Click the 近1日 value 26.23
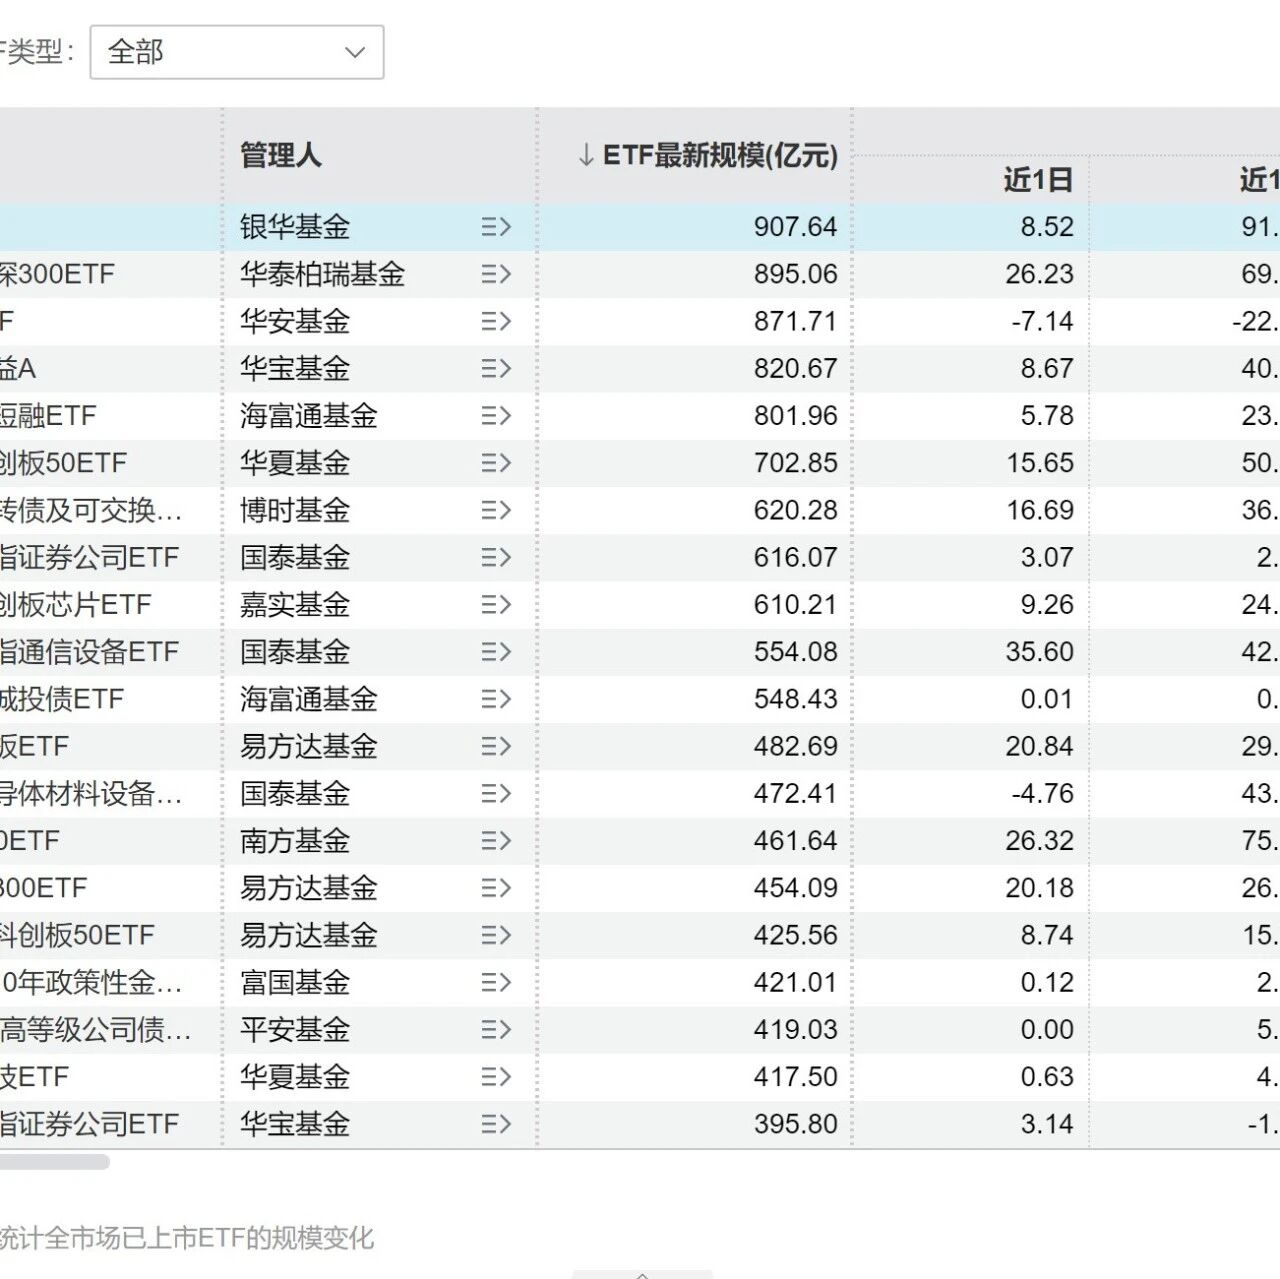 point(1039,274)
